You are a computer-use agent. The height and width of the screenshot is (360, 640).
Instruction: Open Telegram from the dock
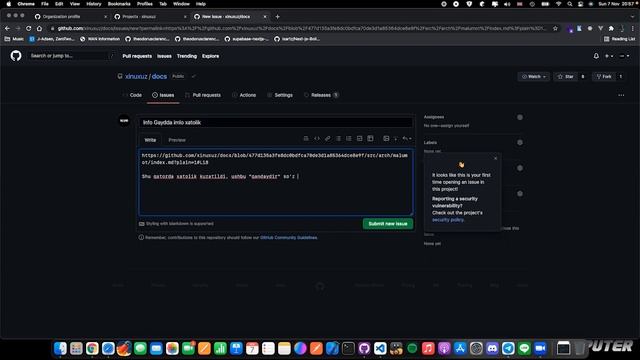tap(508, 348)
